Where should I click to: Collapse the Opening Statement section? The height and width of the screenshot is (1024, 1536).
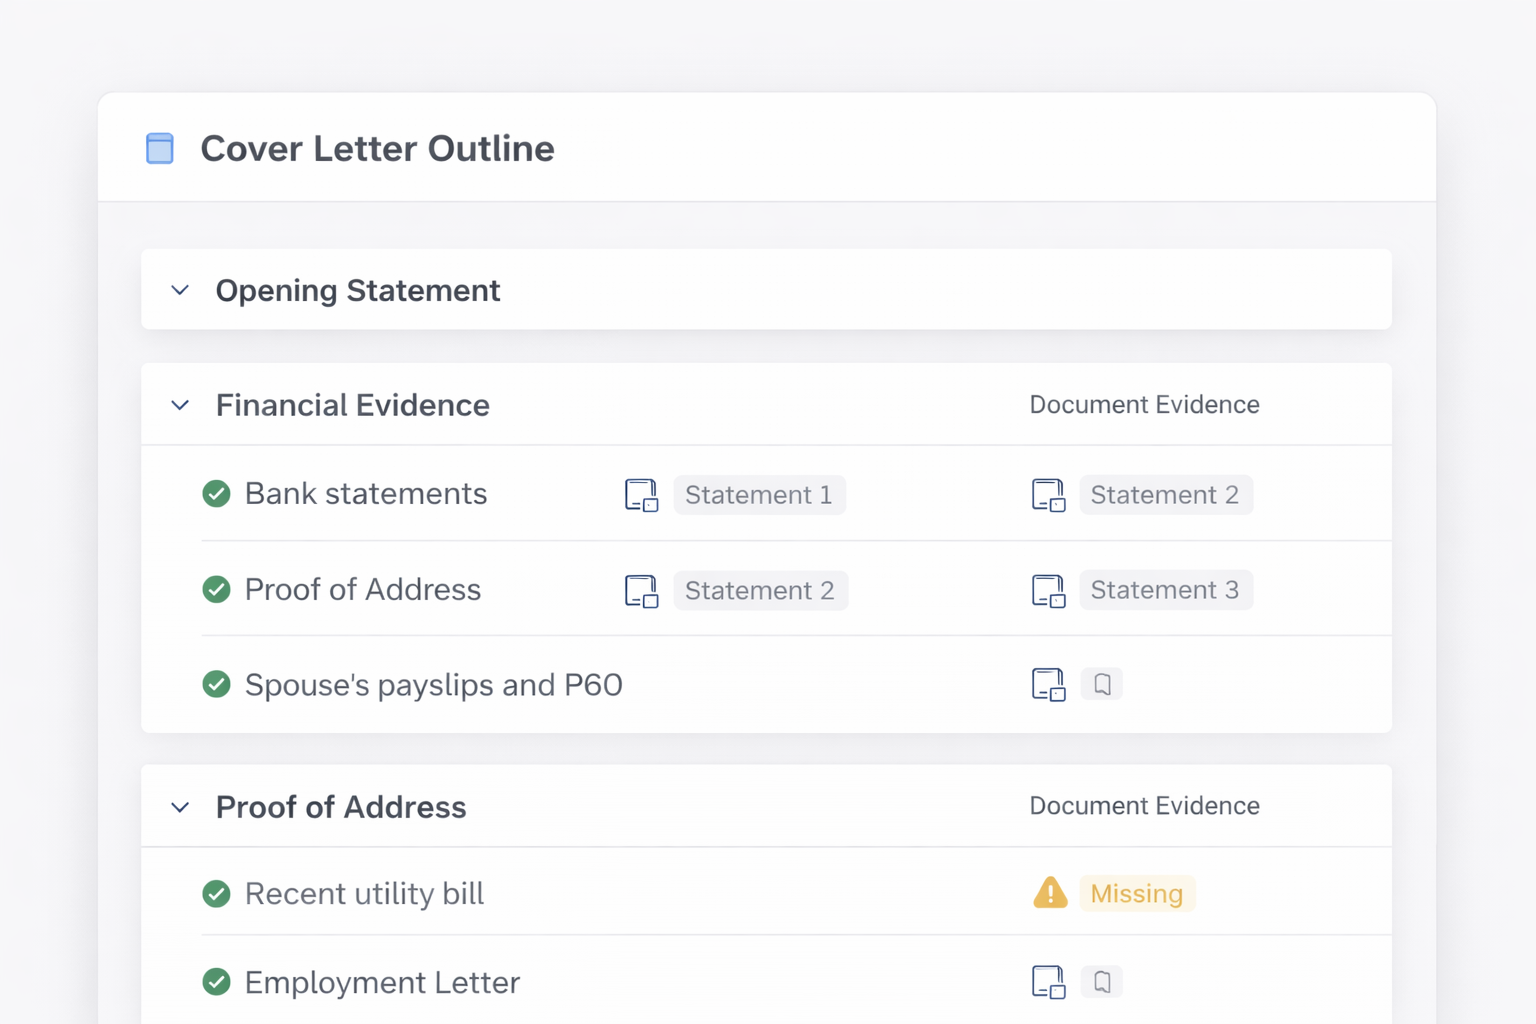point(180,290)
